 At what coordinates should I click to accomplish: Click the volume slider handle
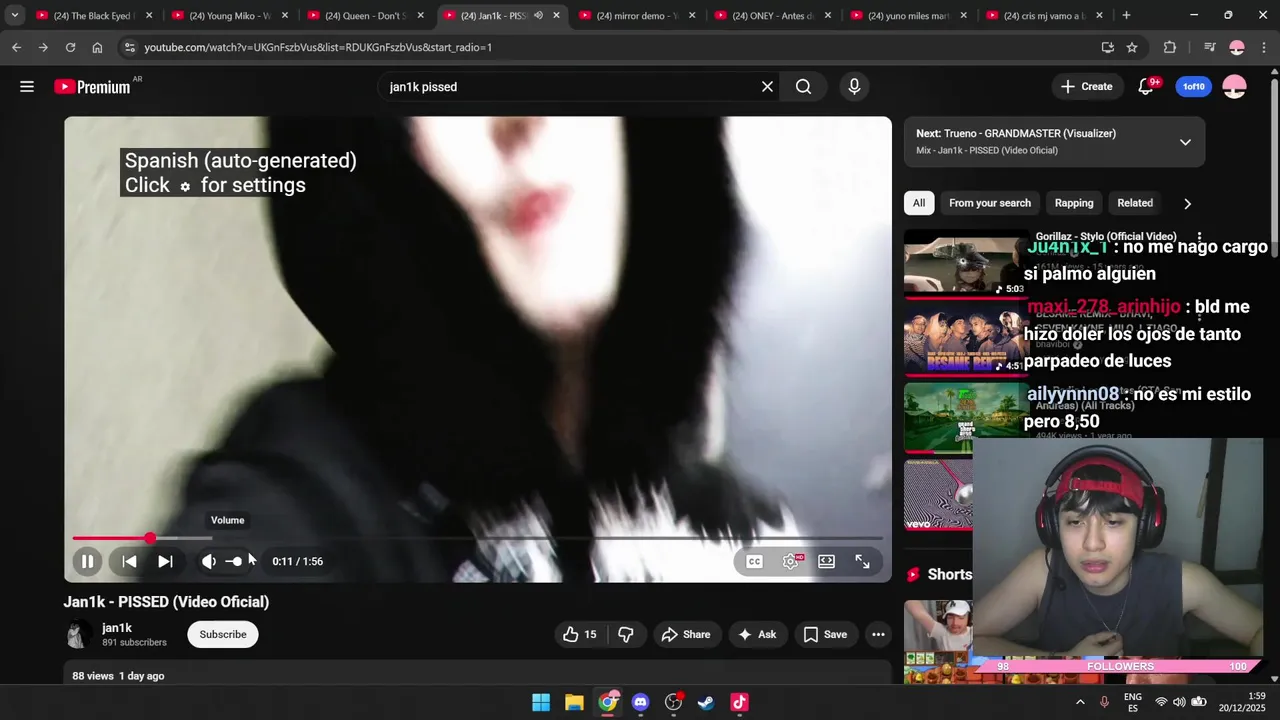tap(236, 562)
